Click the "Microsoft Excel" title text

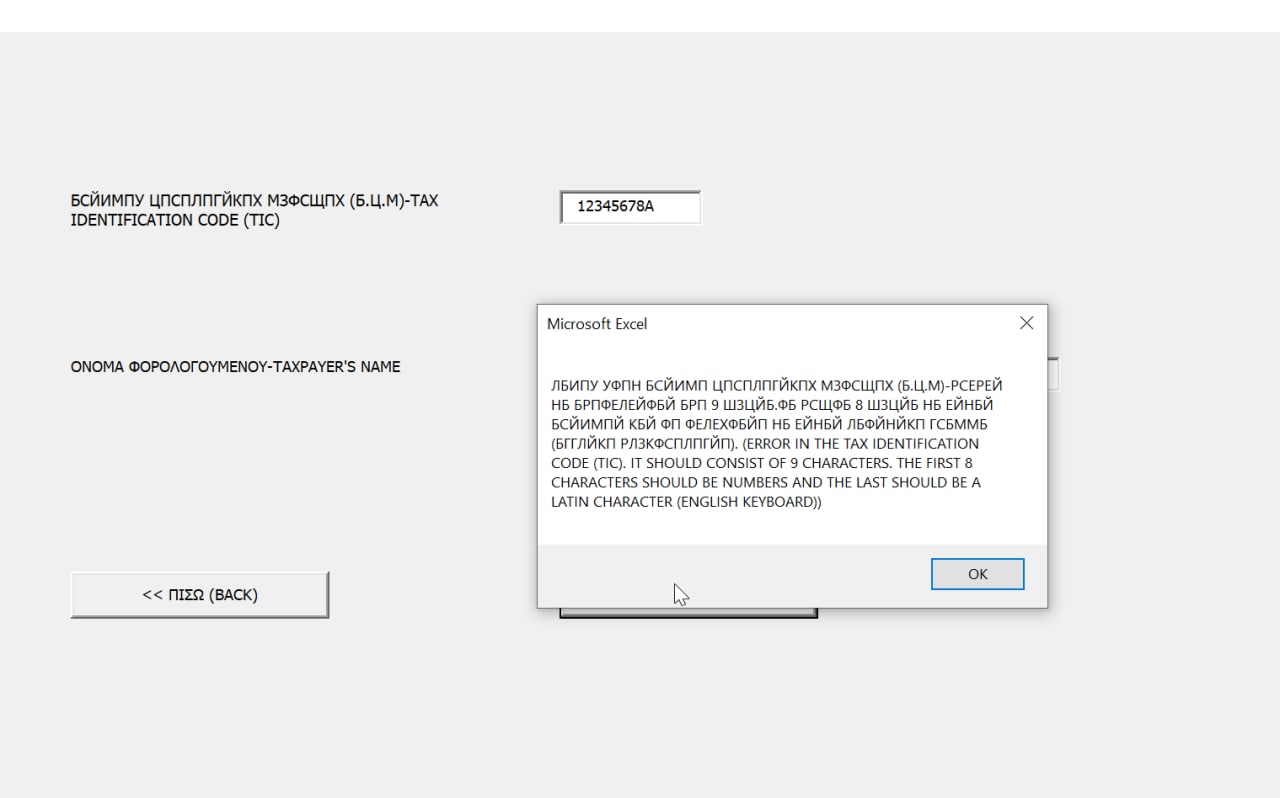[597, 323]
